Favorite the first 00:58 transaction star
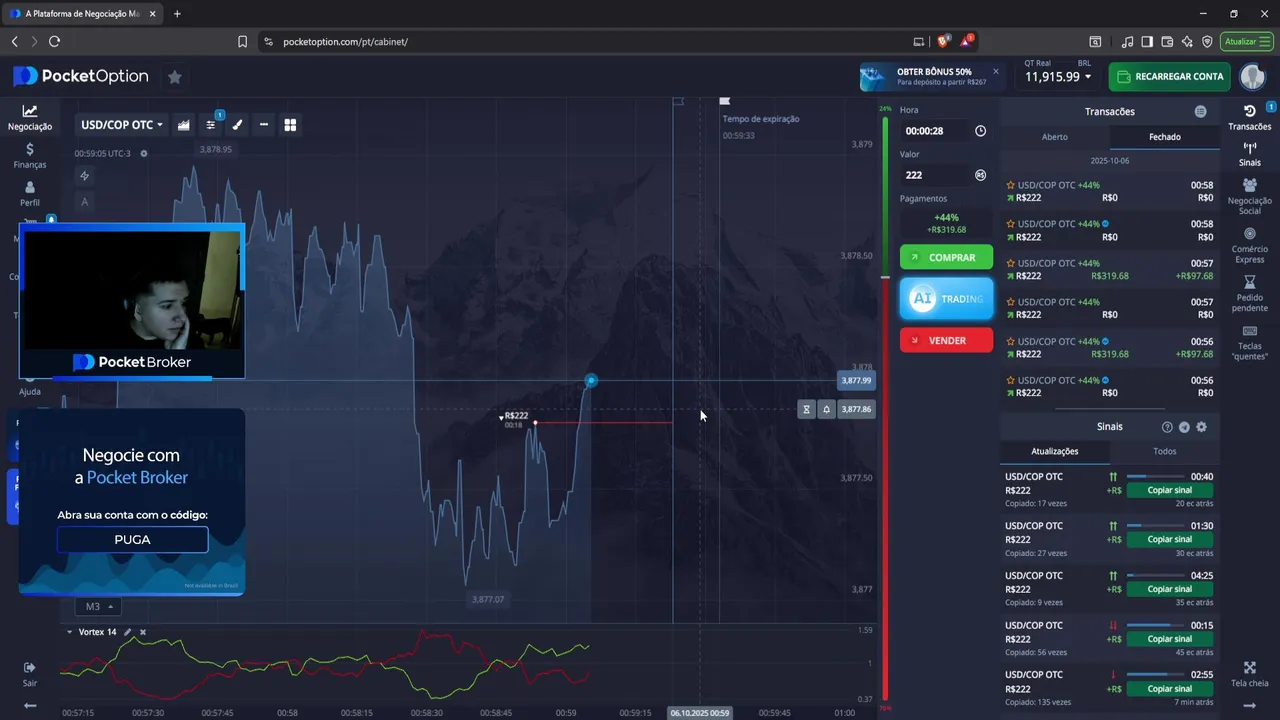Viewport: 1280px width, 720px height. point(1010,185)
